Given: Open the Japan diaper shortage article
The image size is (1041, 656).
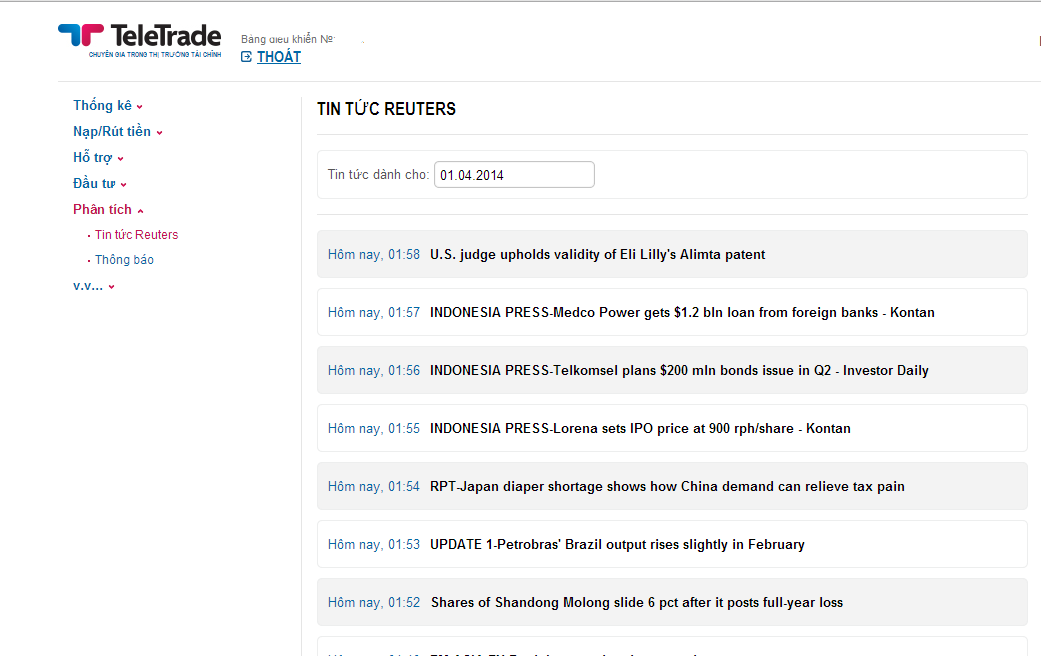Looking at the screenshot, I should 667,487.
